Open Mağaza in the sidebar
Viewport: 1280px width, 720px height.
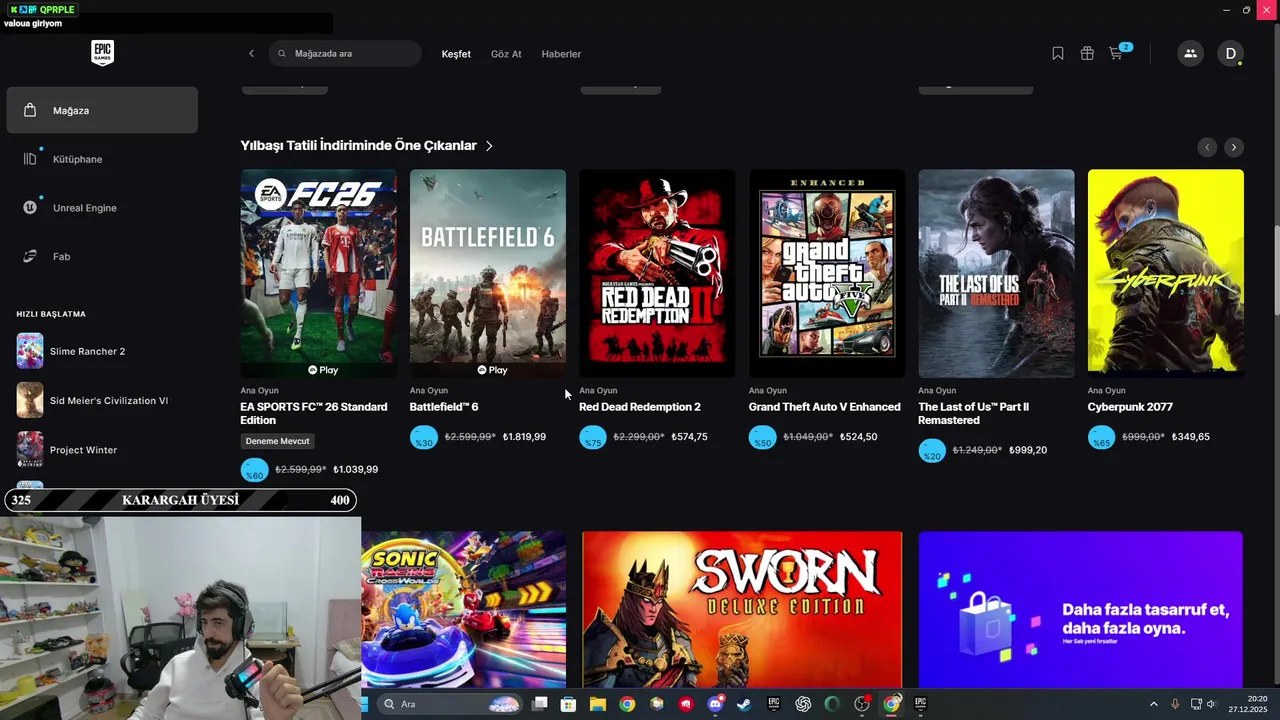point(102,110)
